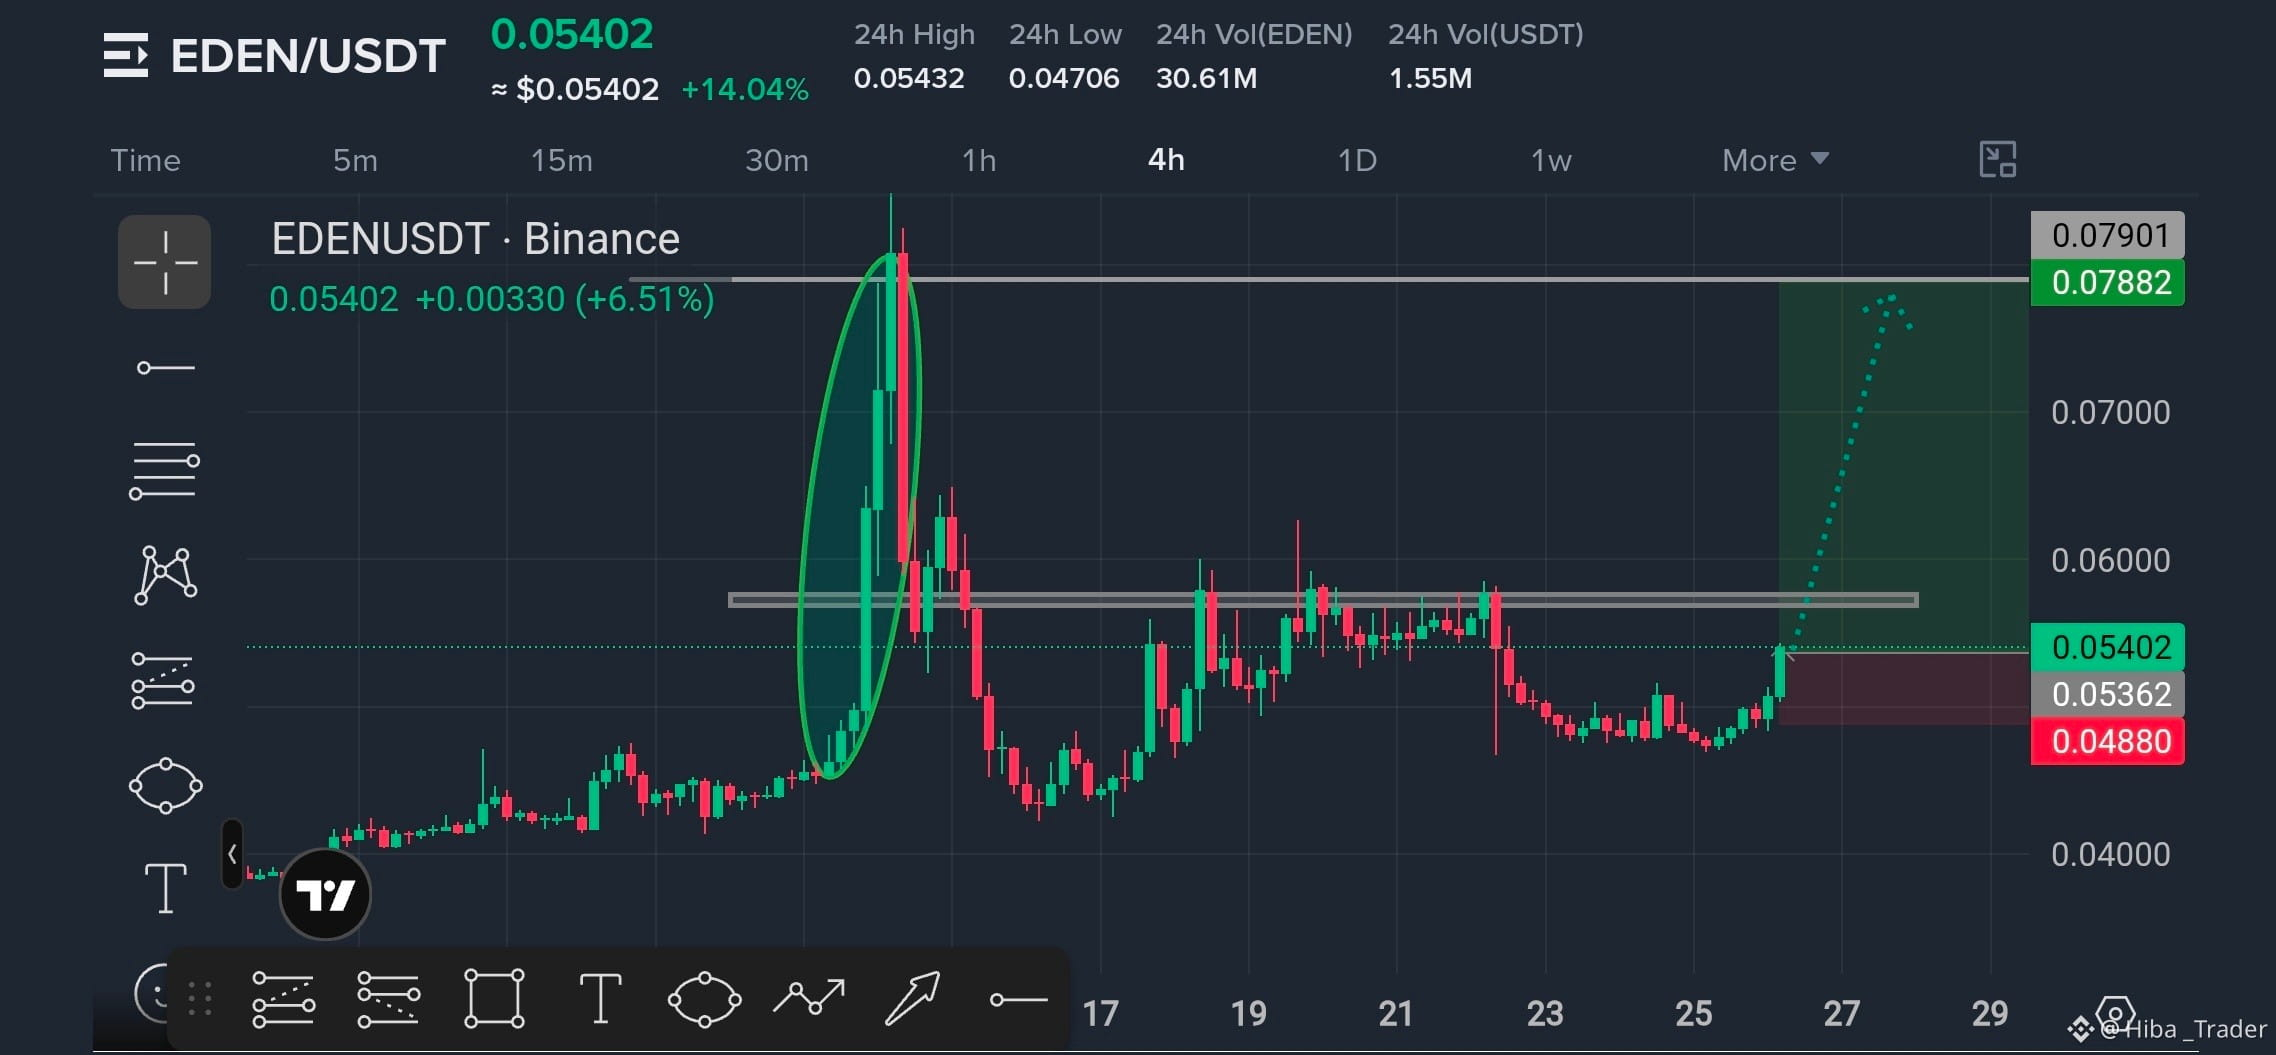The height and width of the screenshot is (1055, 2276).
Task: Click the date label 19 on time axis
Action: coord(1248,1014)
